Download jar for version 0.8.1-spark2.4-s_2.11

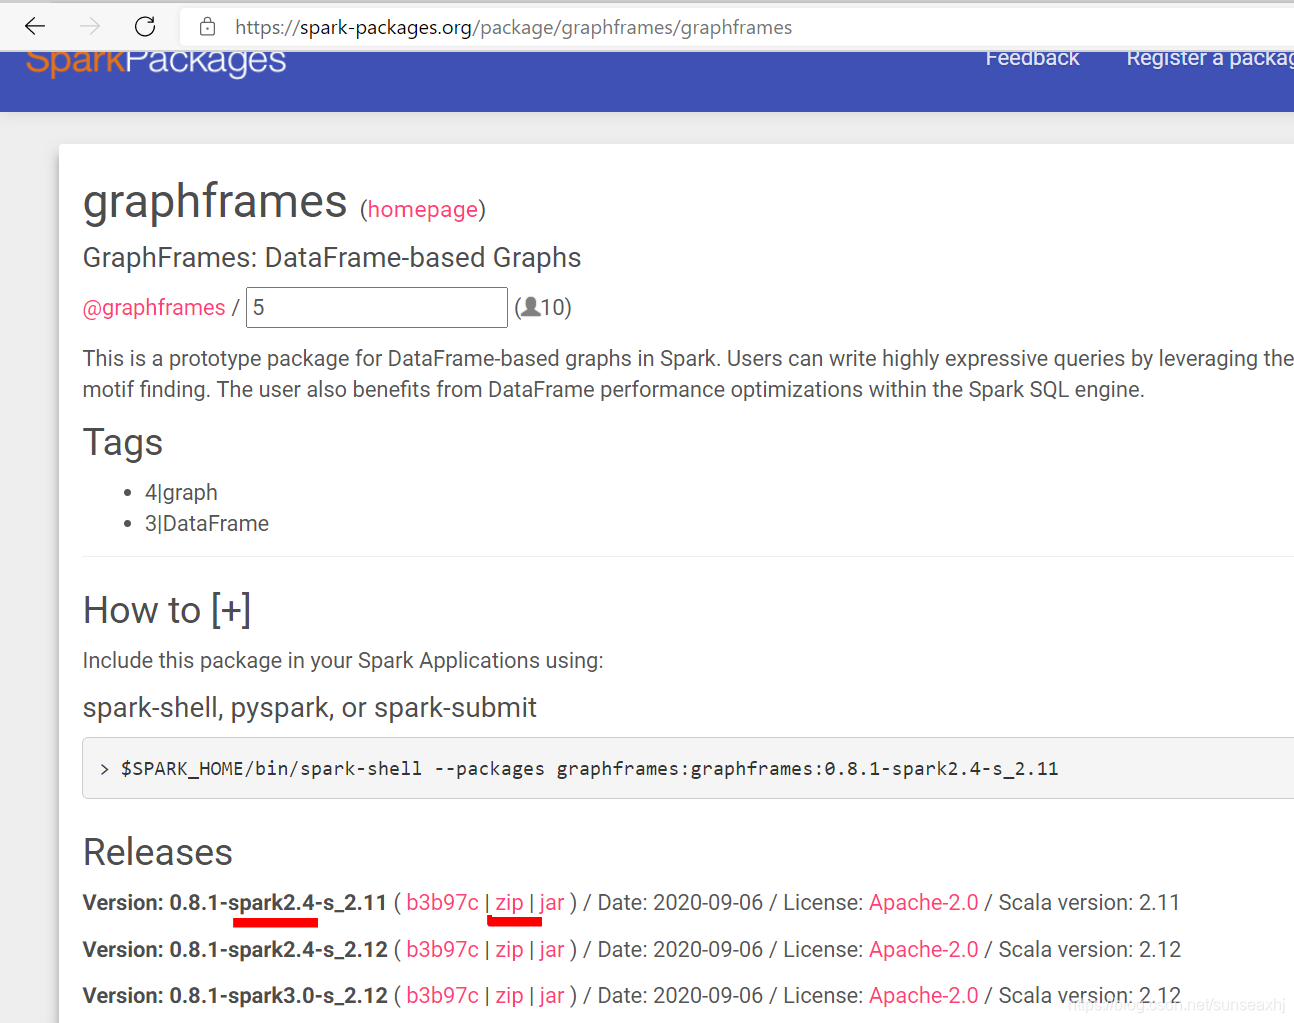click(552, 902)
